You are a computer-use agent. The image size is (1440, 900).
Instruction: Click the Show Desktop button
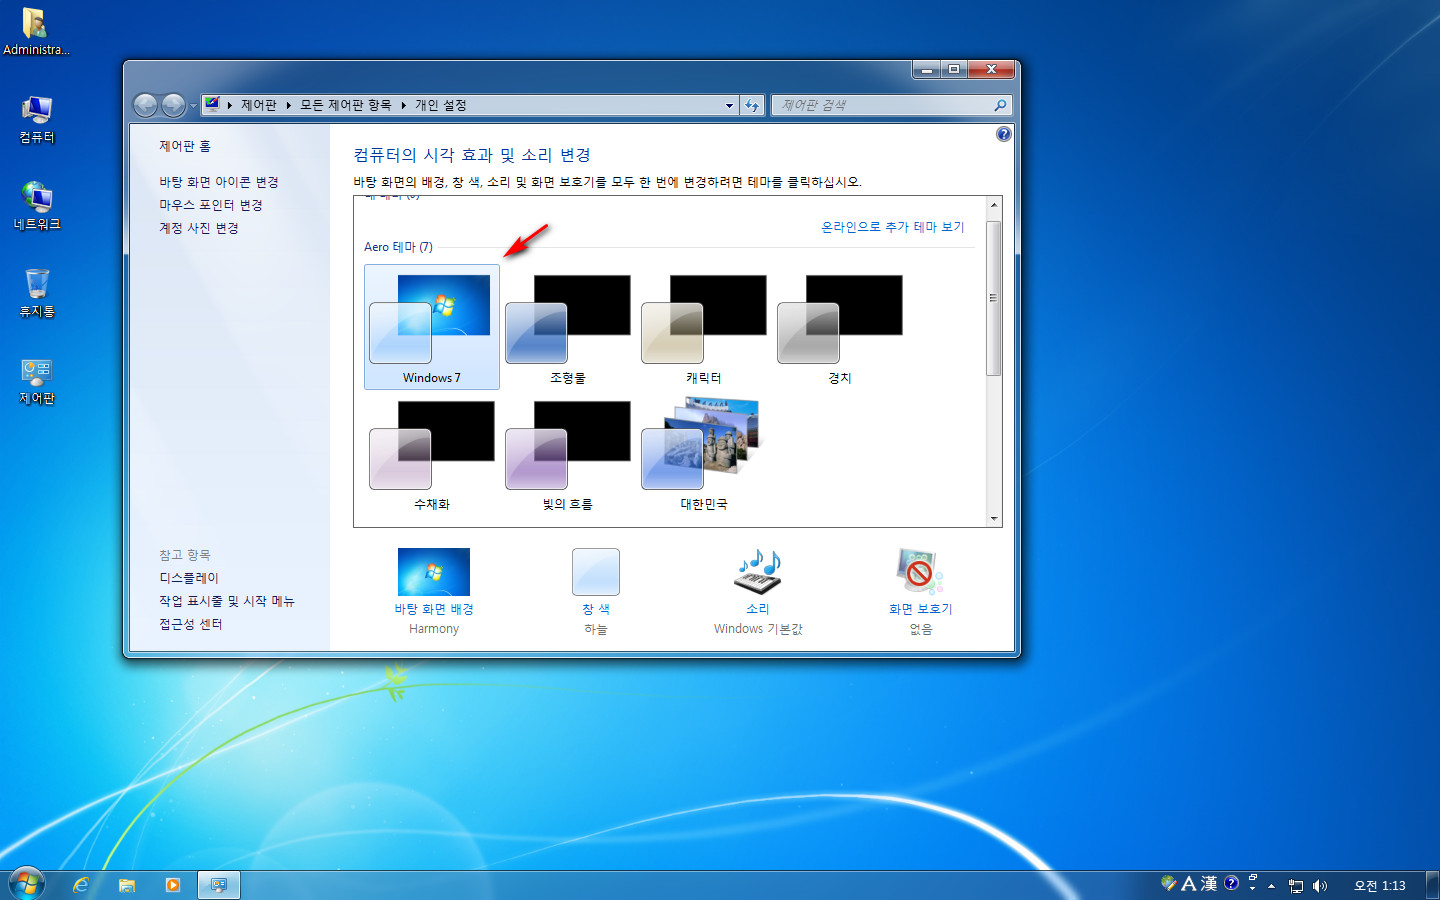pyautogui.click(x=1432, y=885)
